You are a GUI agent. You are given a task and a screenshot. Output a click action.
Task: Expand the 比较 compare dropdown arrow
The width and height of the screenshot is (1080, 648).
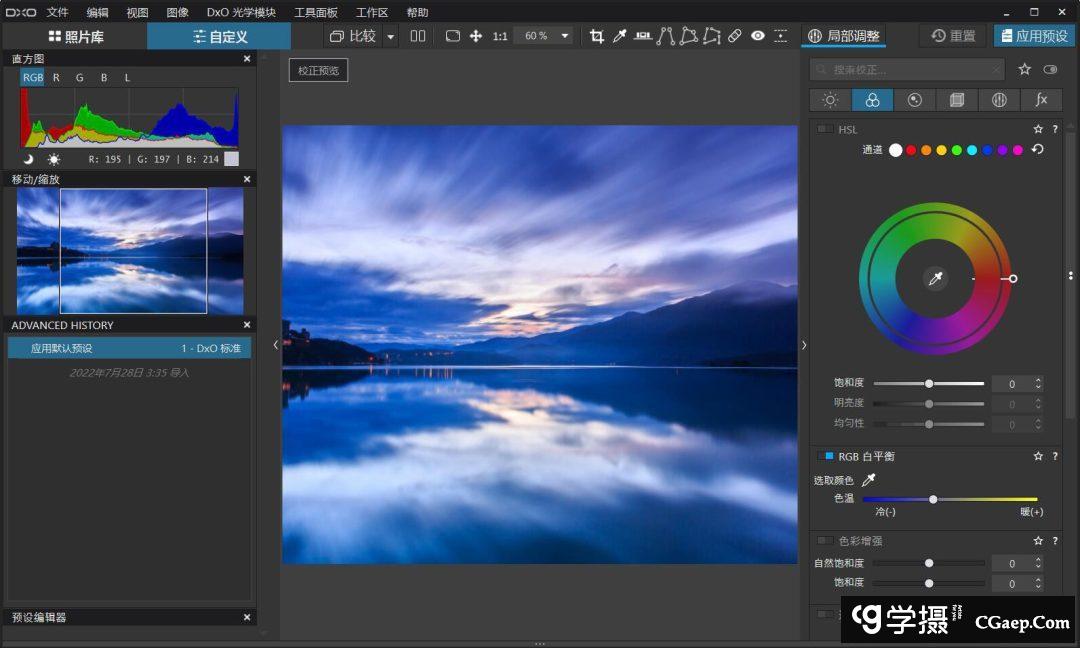[x=390, y=36]
